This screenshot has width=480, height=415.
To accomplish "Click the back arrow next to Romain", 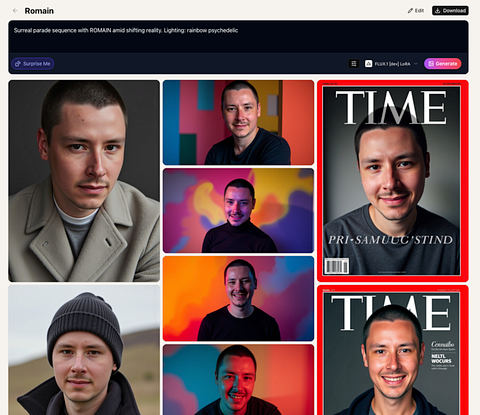I will coord(15,11).
